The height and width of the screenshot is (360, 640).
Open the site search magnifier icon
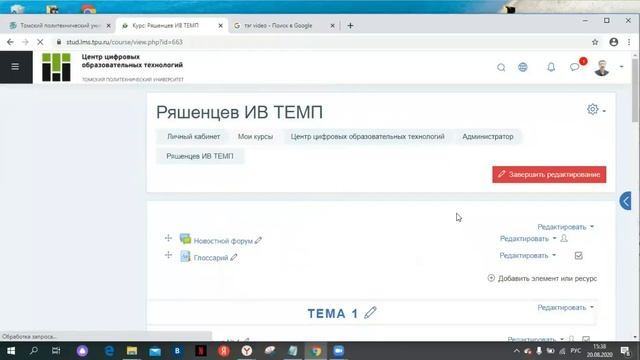[501, 67]
